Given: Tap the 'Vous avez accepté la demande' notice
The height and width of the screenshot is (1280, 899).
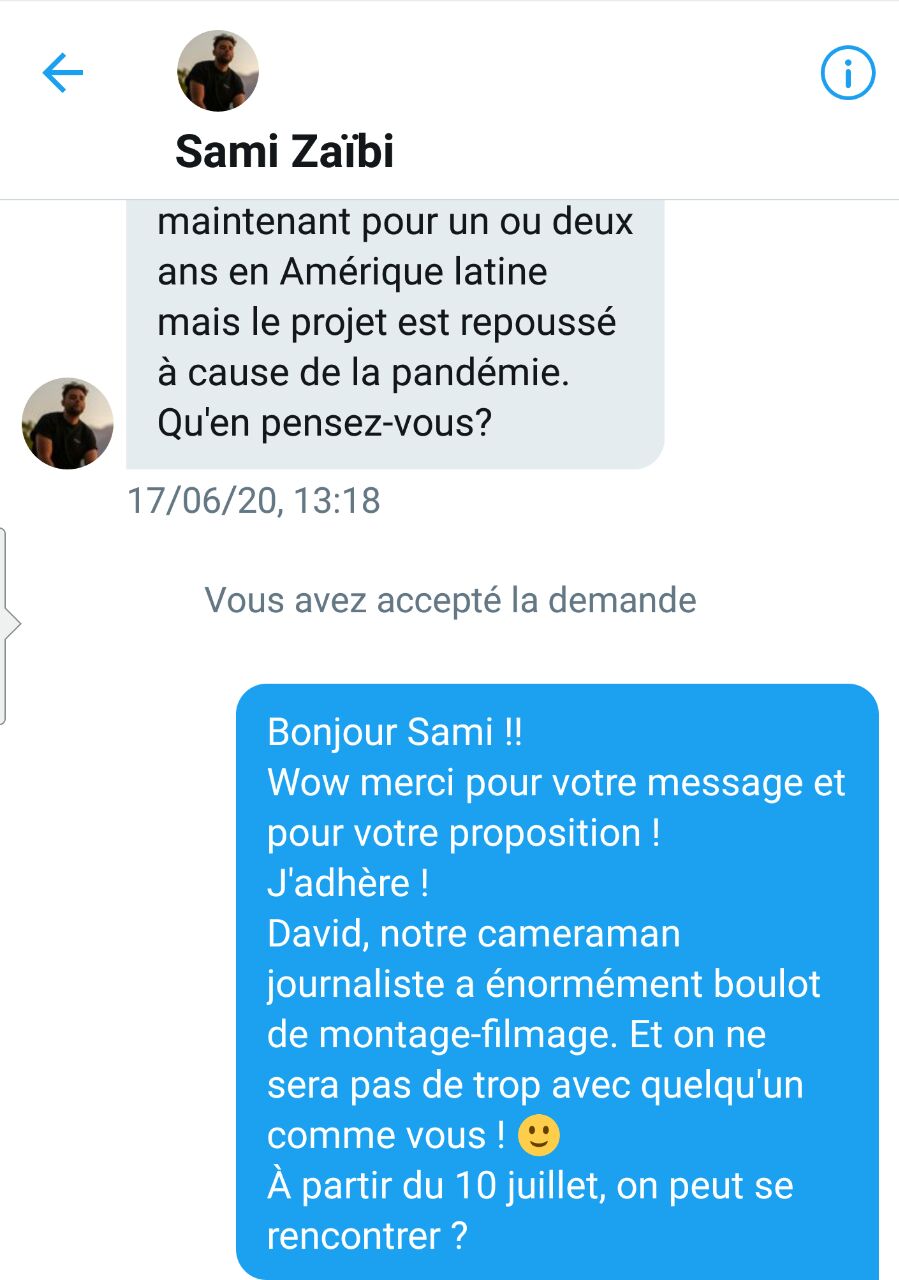Looking at the screenshot, I should pos(450,600).
